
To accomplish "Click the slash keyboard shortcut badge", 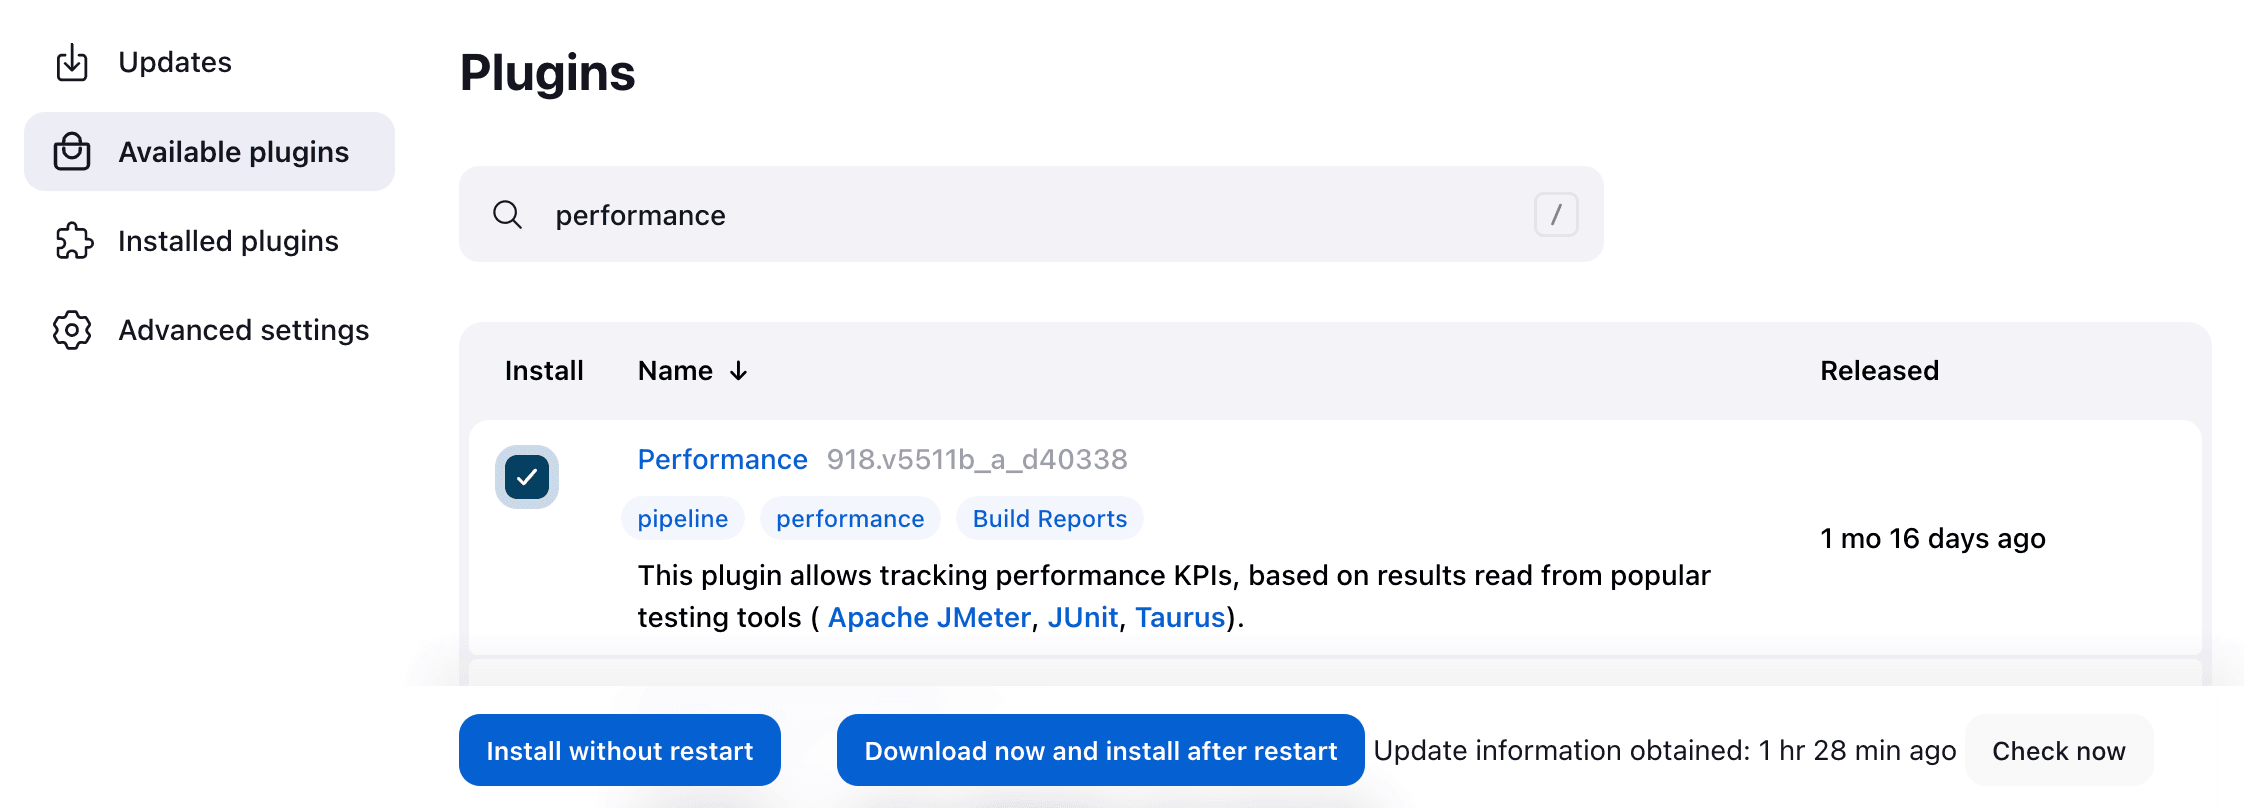I will point(1555,215).
